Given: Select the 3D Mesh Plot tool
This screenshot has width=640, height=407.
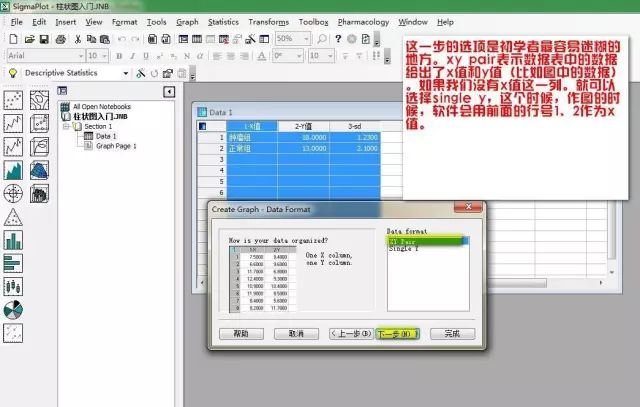Looking at the screenshot, I should (x=39, y=170).
